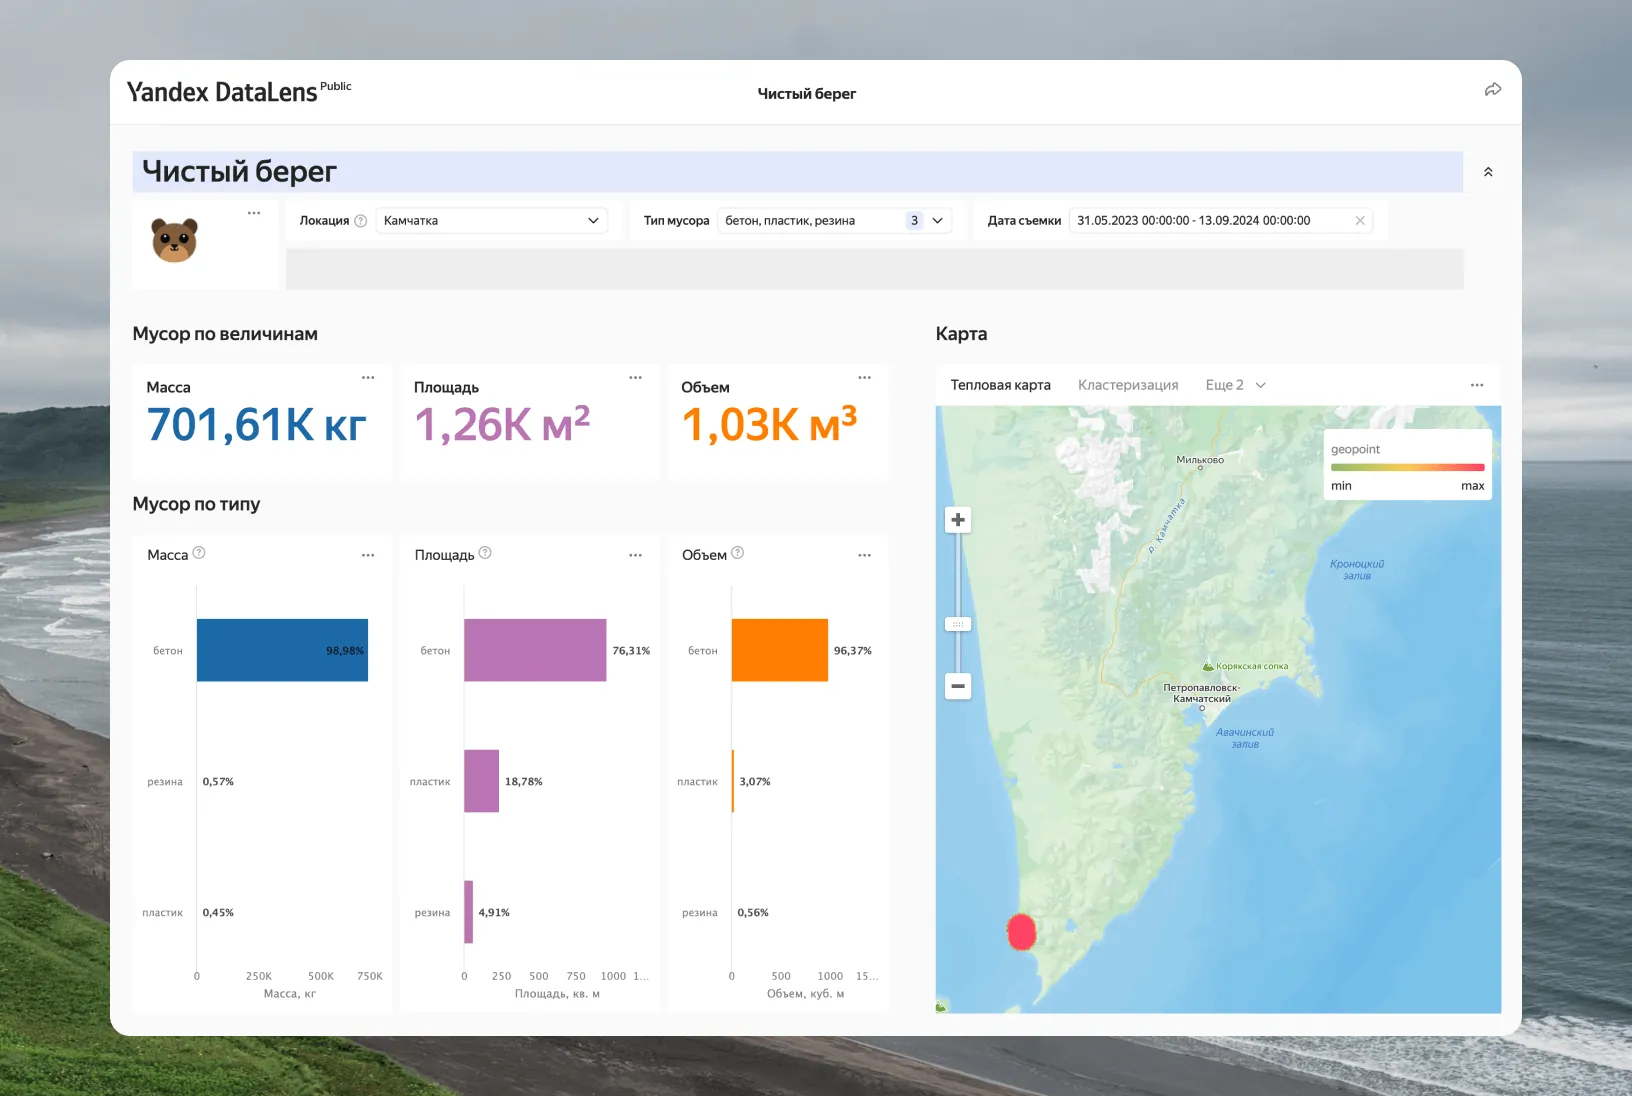Clear the Дата съемки date range
The image size is (1632, 1096).
(1359, 221)
